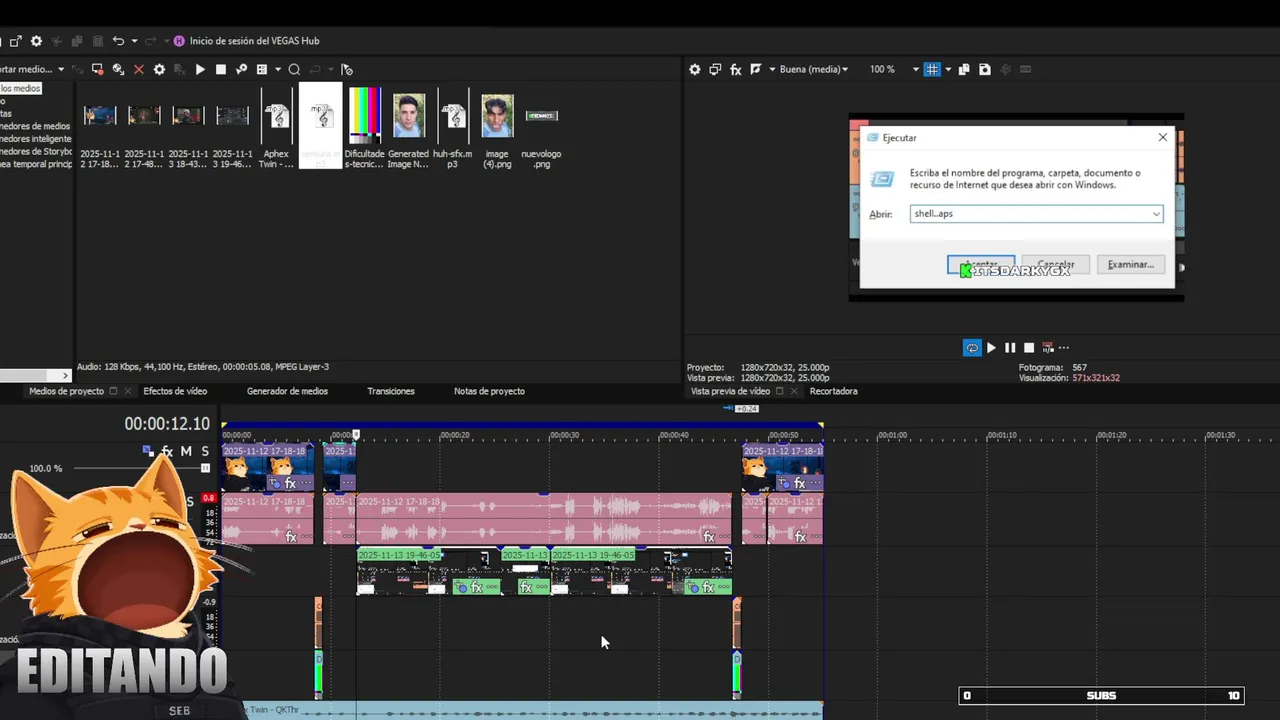Click record icon in preview transport
Viewport: 1280px width, 720px height.
1047,348
